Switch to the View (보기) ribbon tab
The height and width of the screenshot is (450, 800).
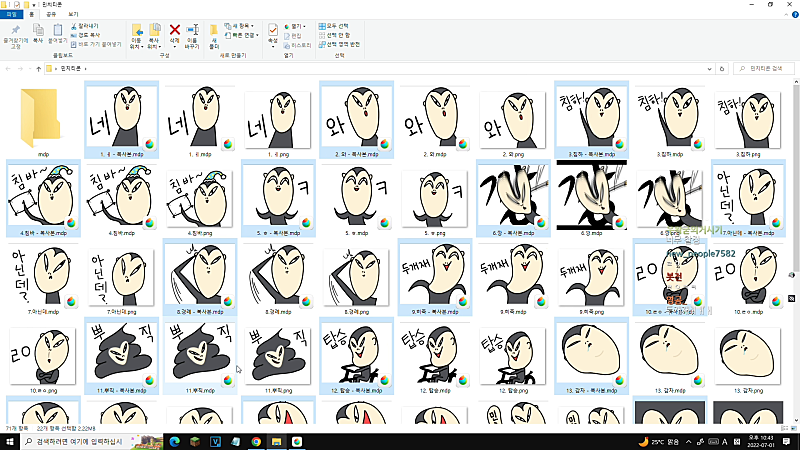(x=74, y=15)
